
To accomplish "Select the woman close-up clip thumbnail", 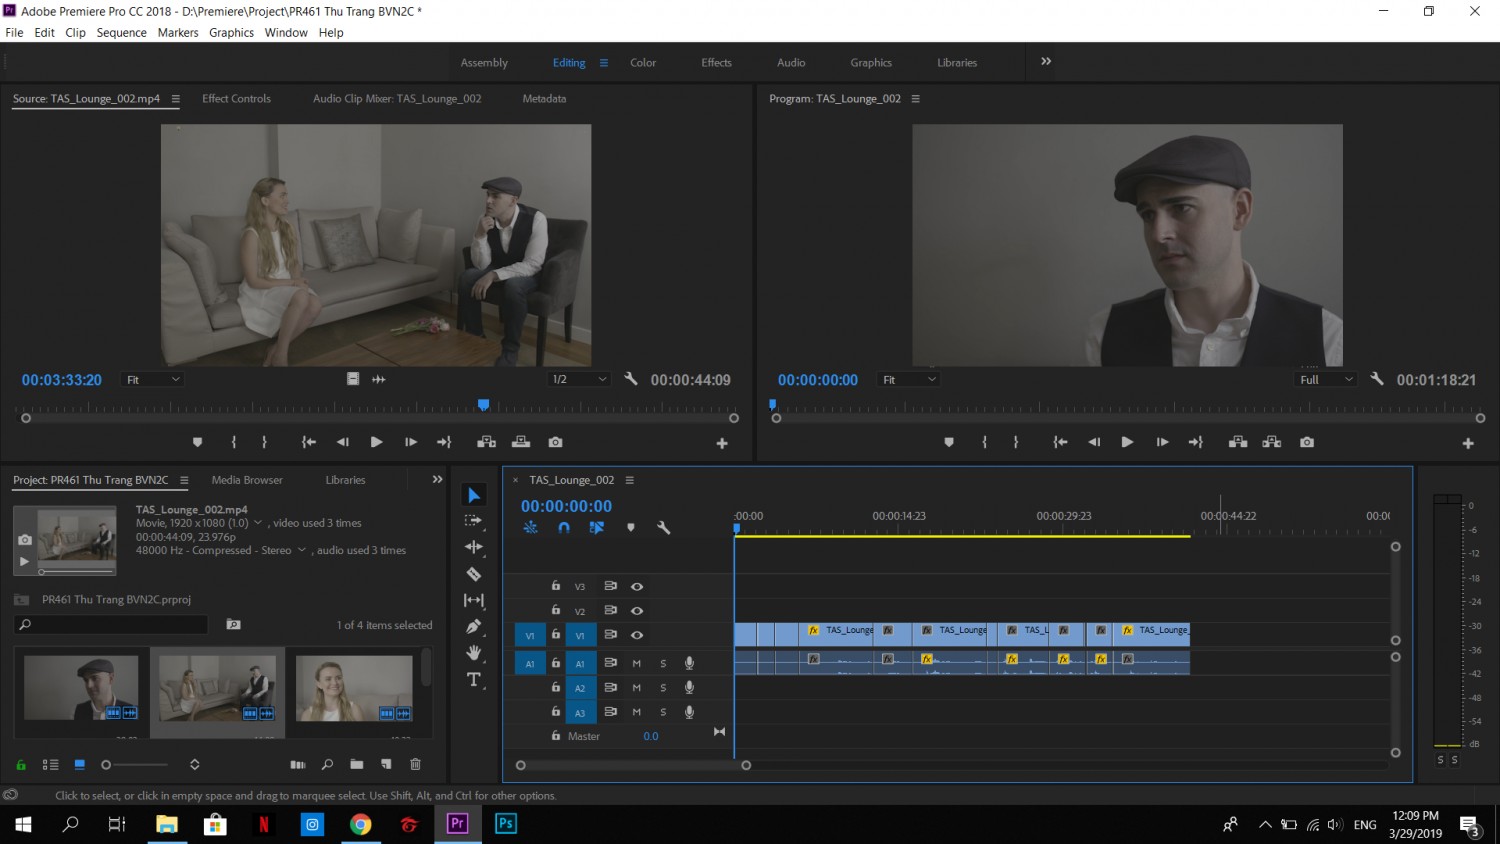I will point(354,688).
